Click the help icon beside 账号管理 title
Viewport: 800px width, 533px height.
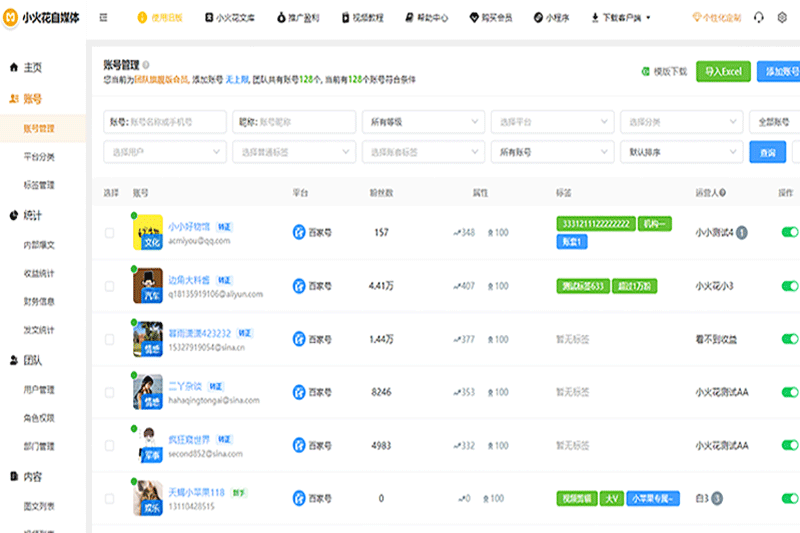click(146, 65)
